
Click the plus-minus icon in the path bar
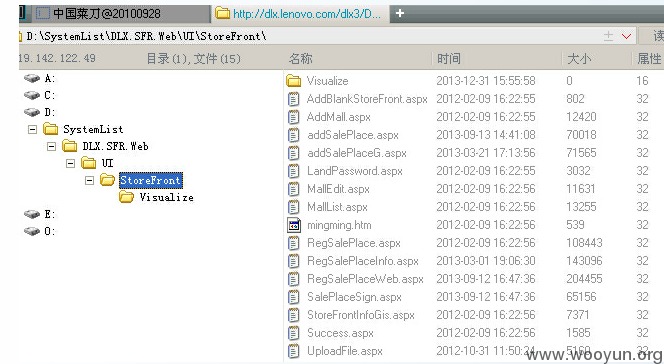click(x=608, y=36)
